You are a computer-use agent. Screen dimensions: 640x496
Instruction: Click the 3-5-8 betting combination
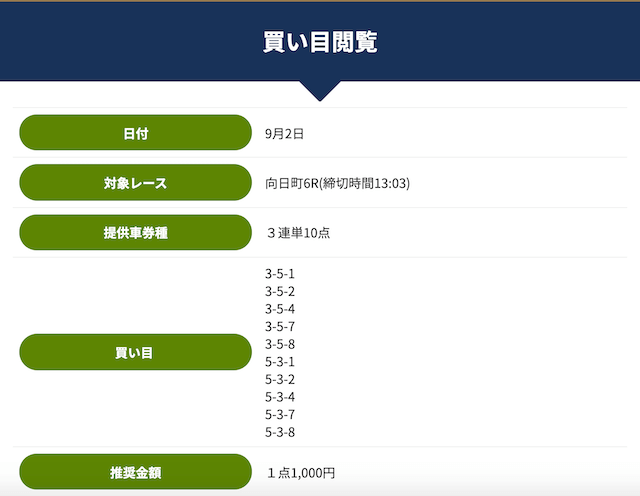[x=280, y=344]
